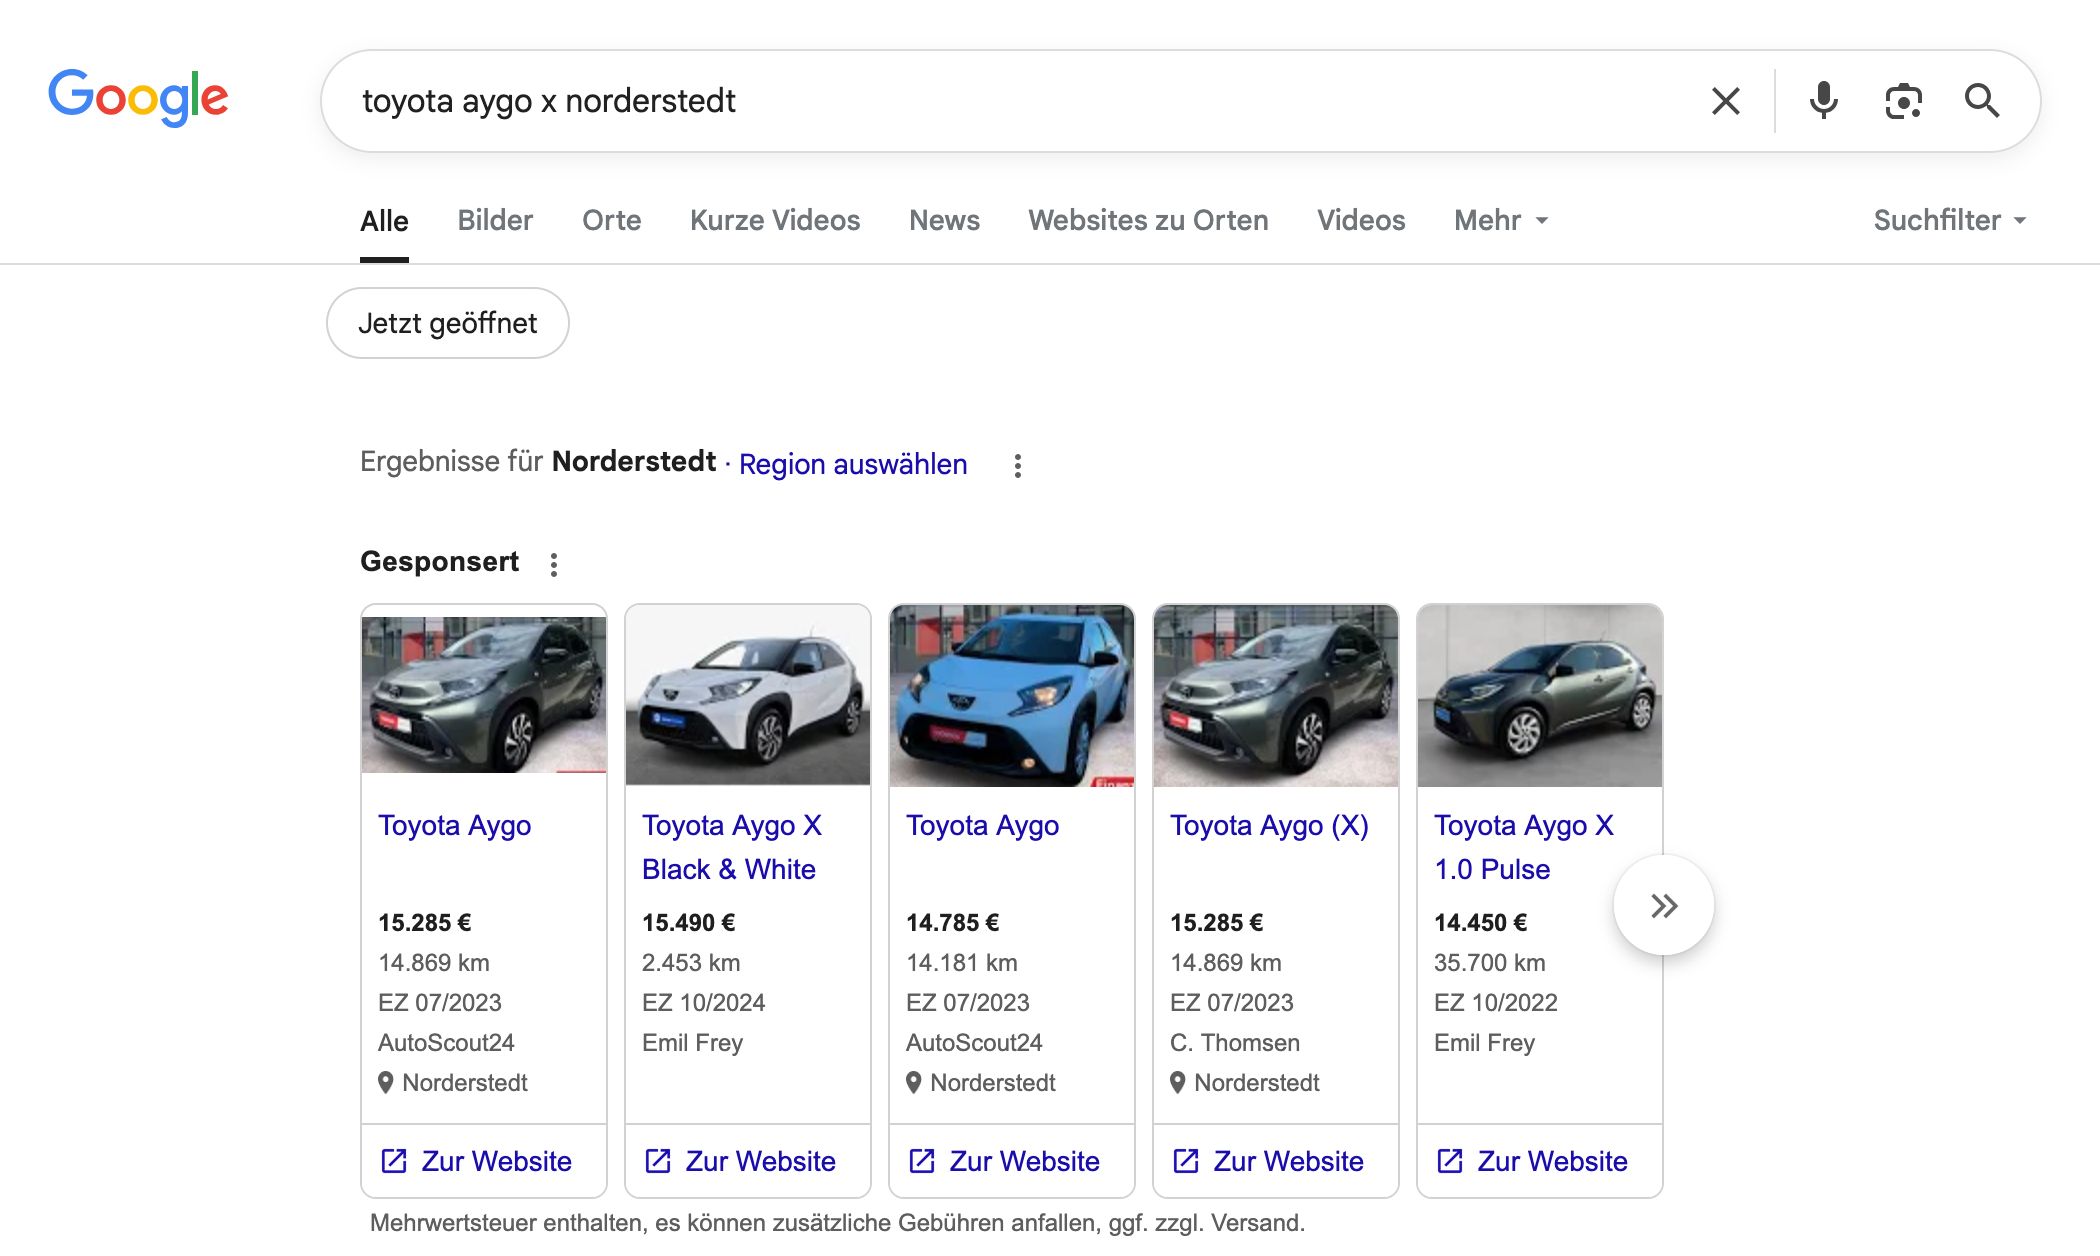
Task: Click the blue Aygo car thumbnail
Action: click(x=1012, y=695)
